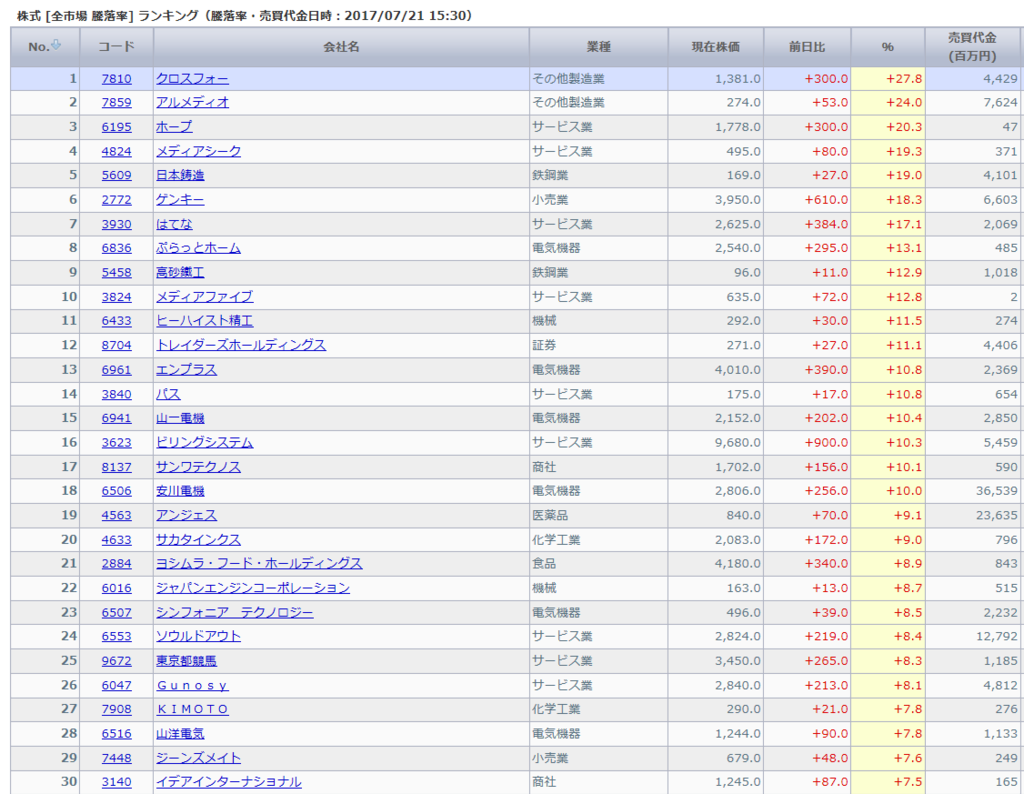Open the ゲンキー company link

(180, 200)
